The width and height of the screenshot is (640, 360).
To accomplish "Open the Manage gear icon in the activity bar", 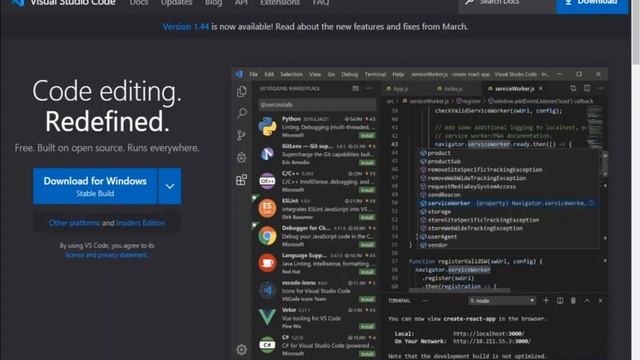I will pyautogui.click(x=242, y=349).
